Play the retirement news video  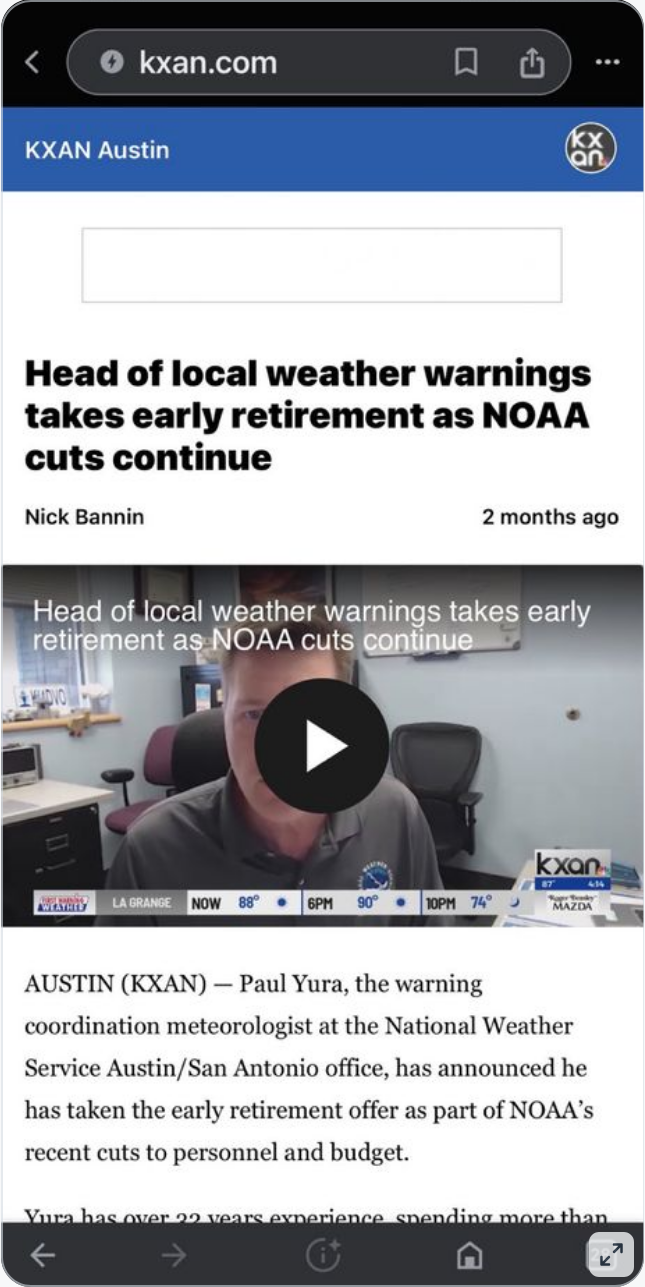tap(321, 746)
